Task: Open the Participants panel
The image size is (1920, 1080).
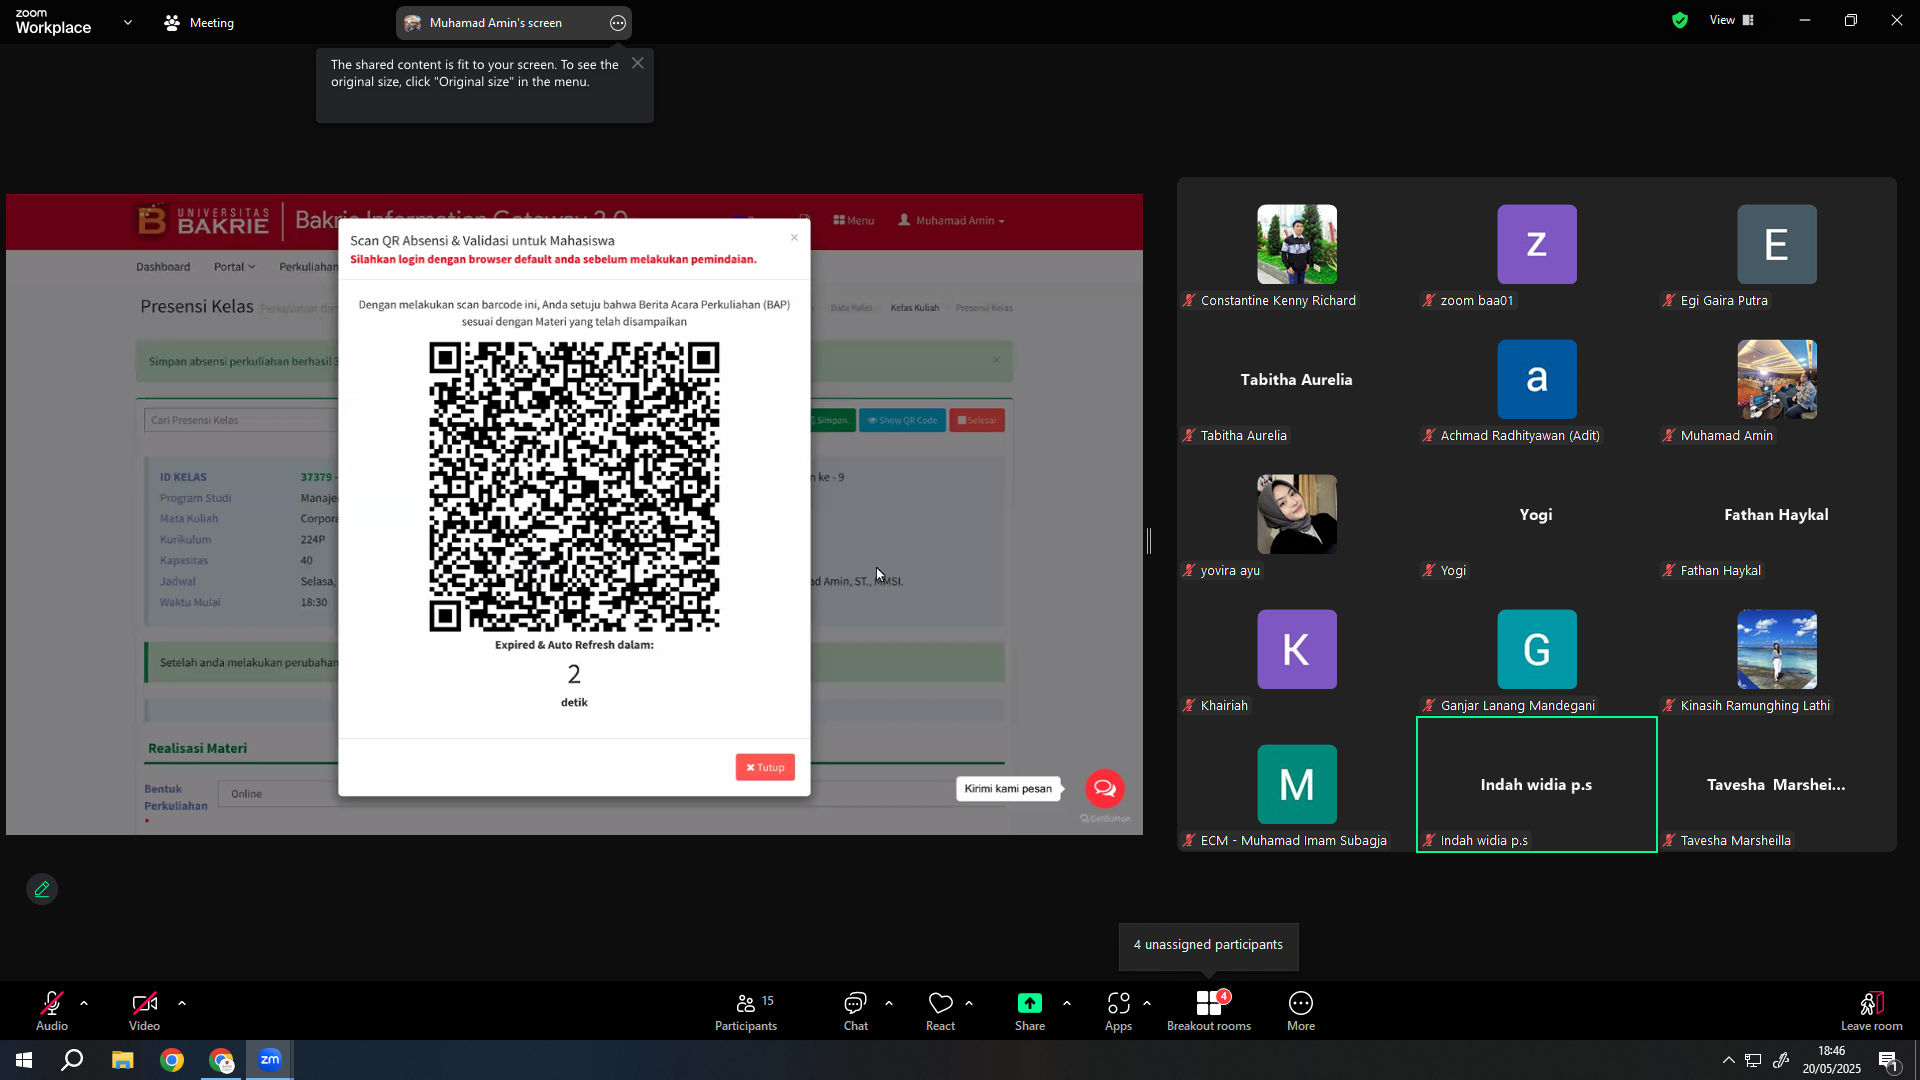Action: pos(746,1010)
